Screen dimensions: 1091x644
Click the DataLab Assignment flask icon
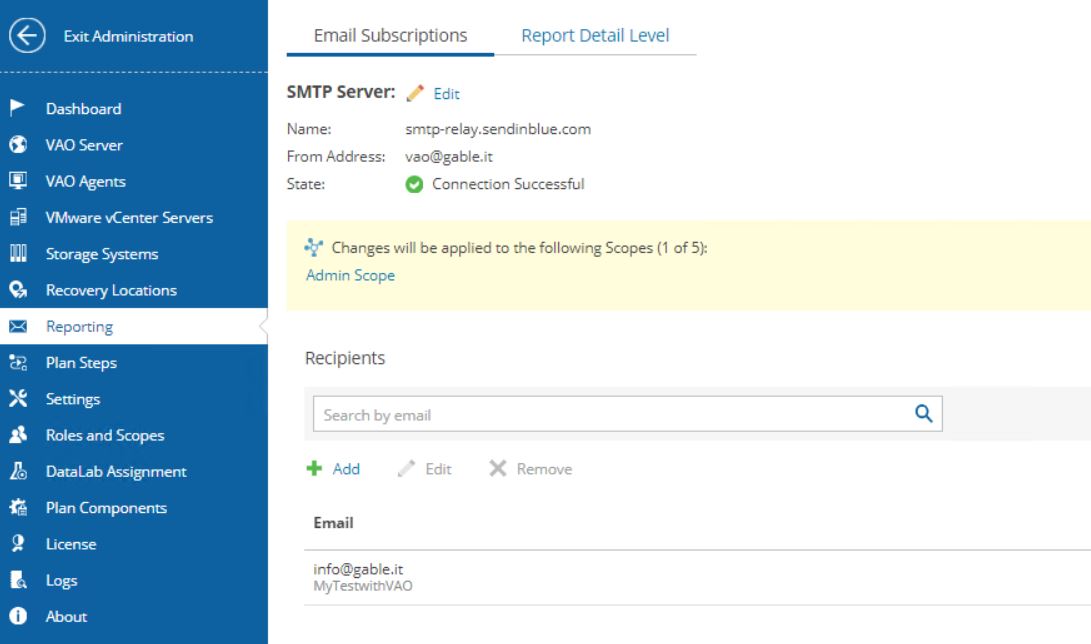pos(17,471)
